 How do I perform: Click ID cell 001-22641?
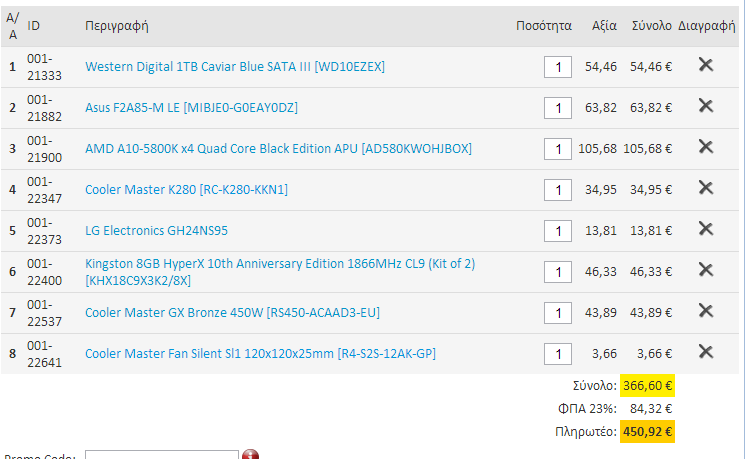(x=44, y=354)
